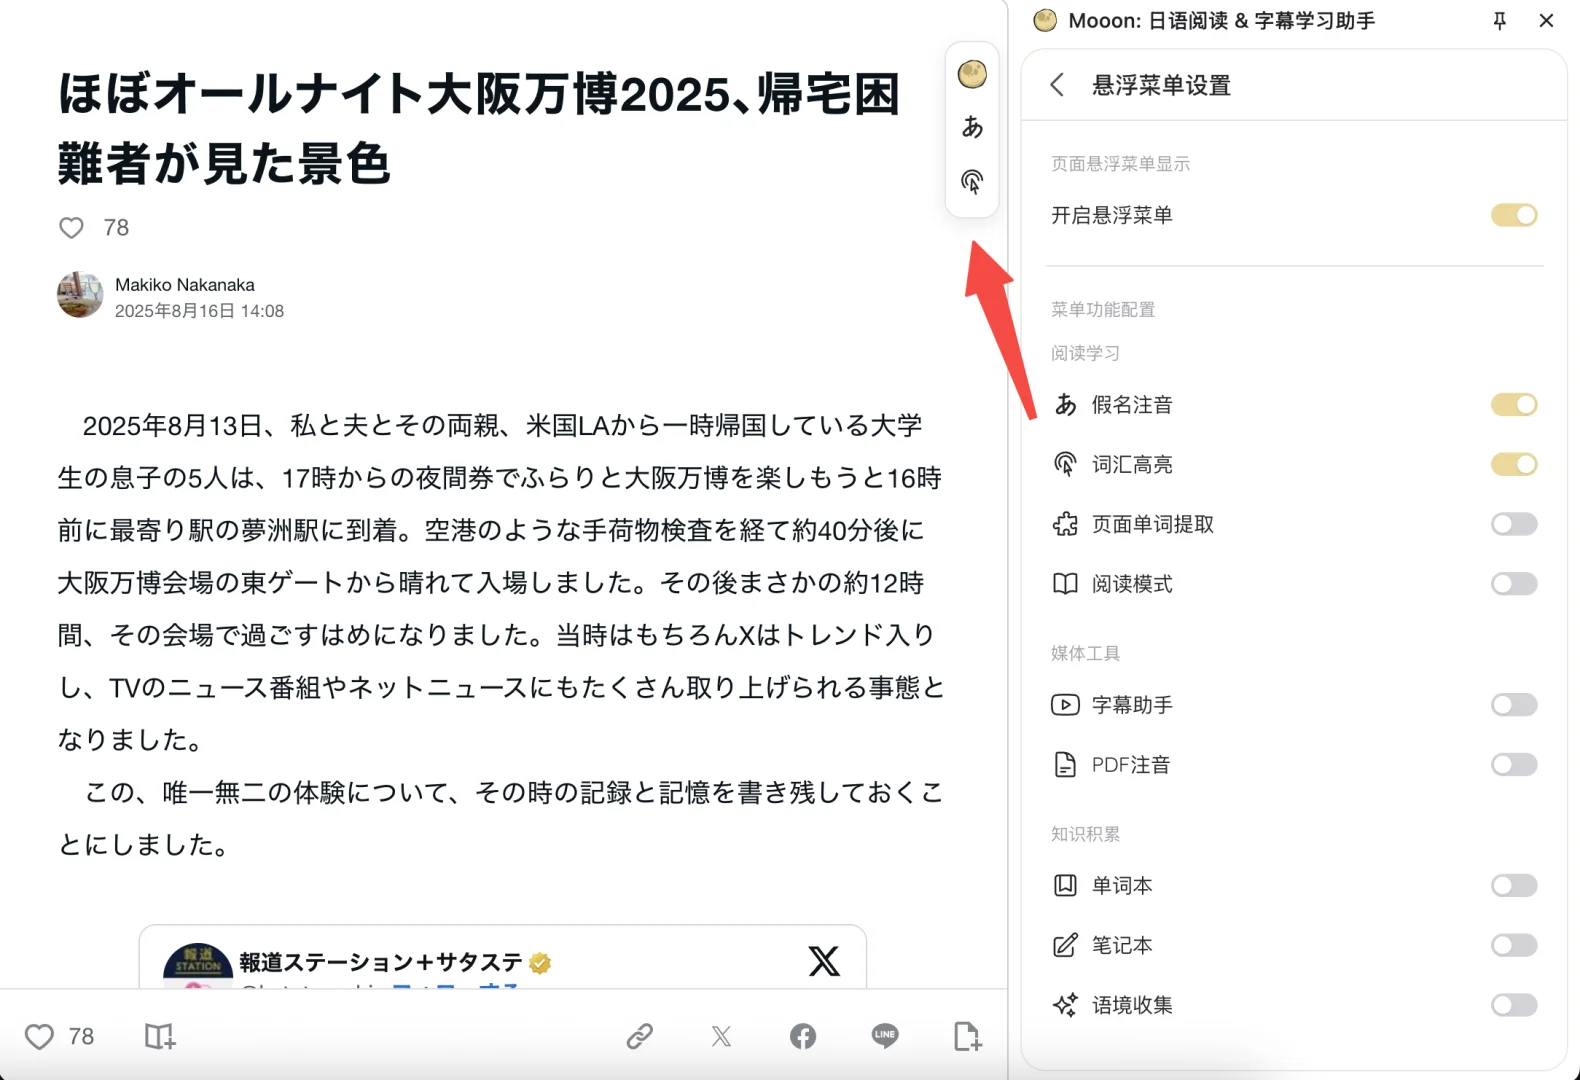Image resolution: width=1580 pixels, height=1080 pixels.
Task: Click the puzzle icon beside 页面单词提取
Action: pos(1066,524)
